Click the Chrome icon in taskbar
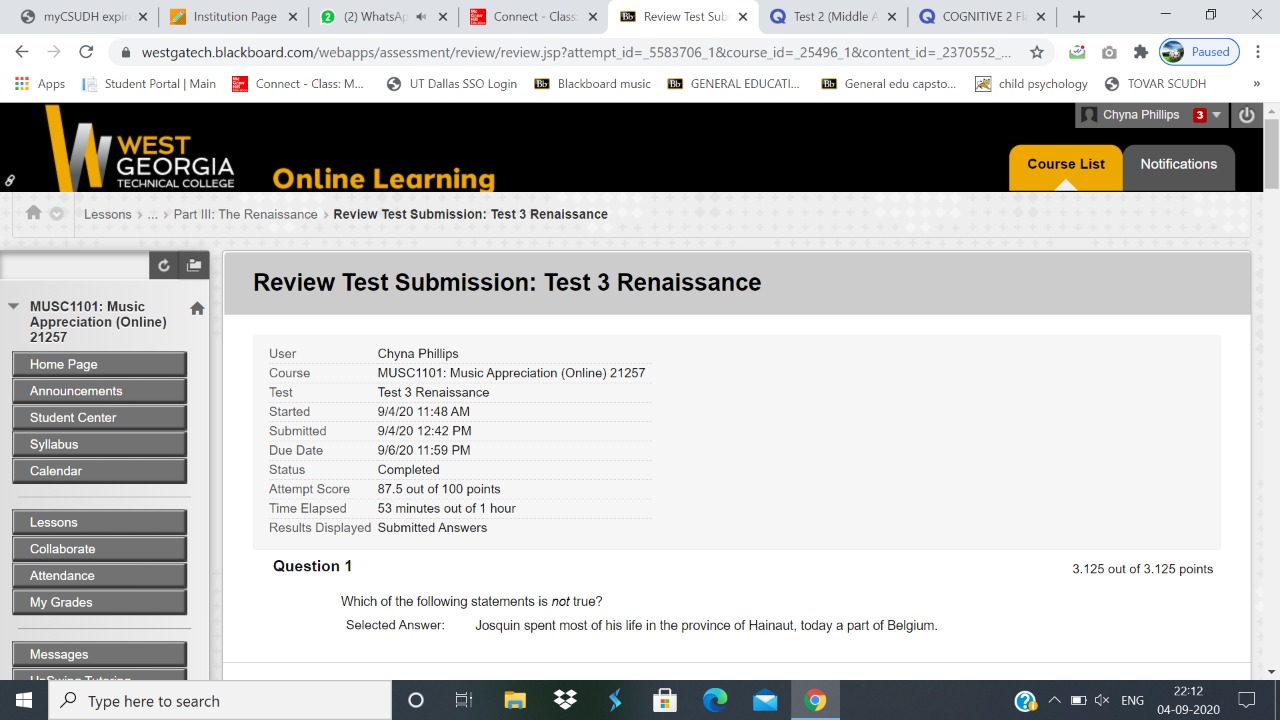1280x720 pixels. pos(815,700)
